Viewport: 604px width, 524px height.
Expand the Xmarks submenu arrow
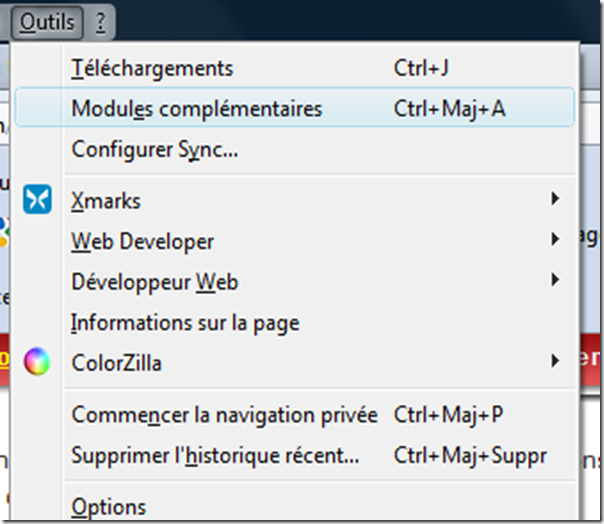[554, 200]
